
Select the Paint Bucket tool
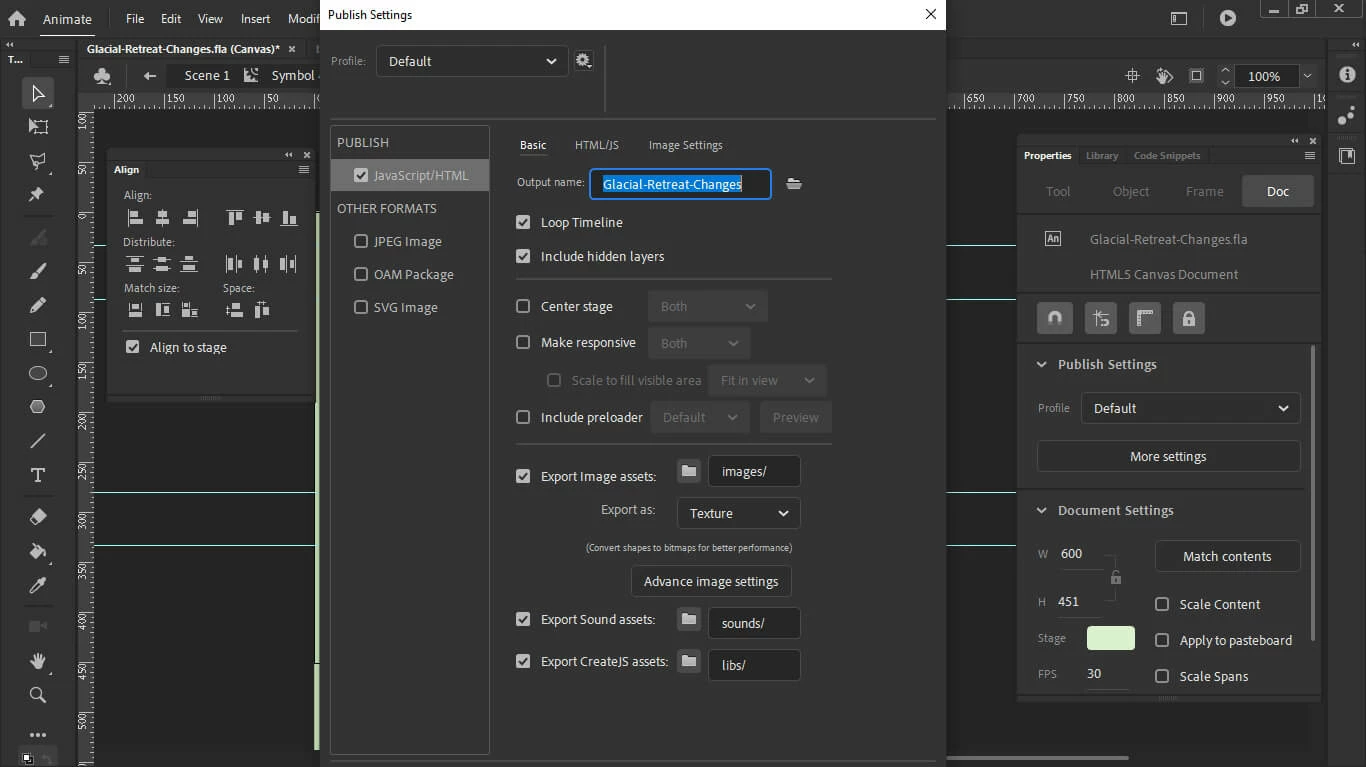point(38,551)
